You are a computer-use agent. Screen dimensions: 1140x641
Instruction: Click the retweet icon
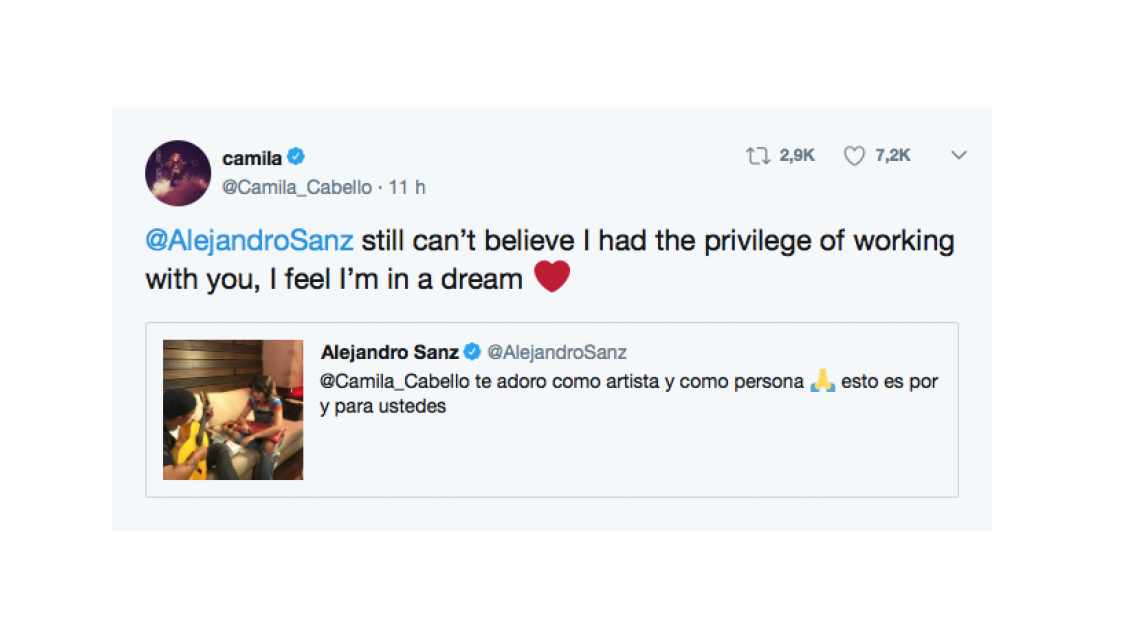[x=758, y=156]
